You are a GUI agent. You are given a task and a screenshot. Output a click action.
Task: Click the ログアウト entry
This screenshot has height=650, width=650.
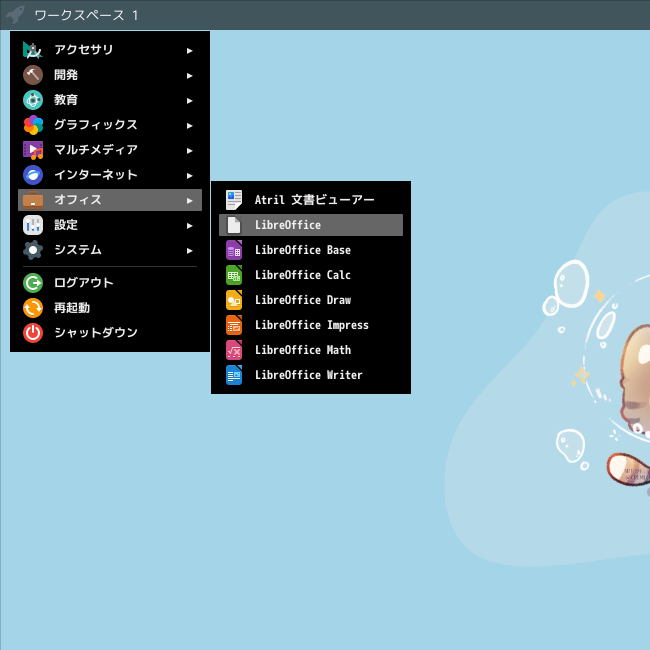point(110,283)
